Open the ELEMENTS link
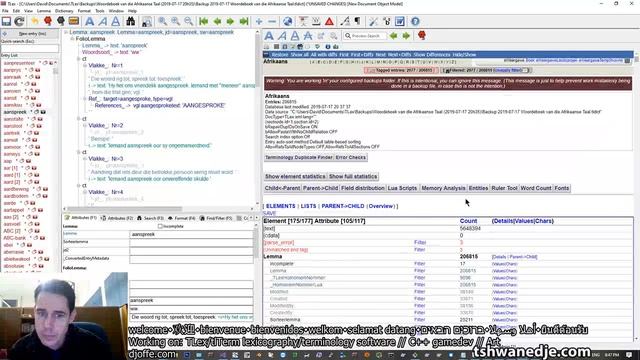The image size is (640, 360). pos(280,206)
